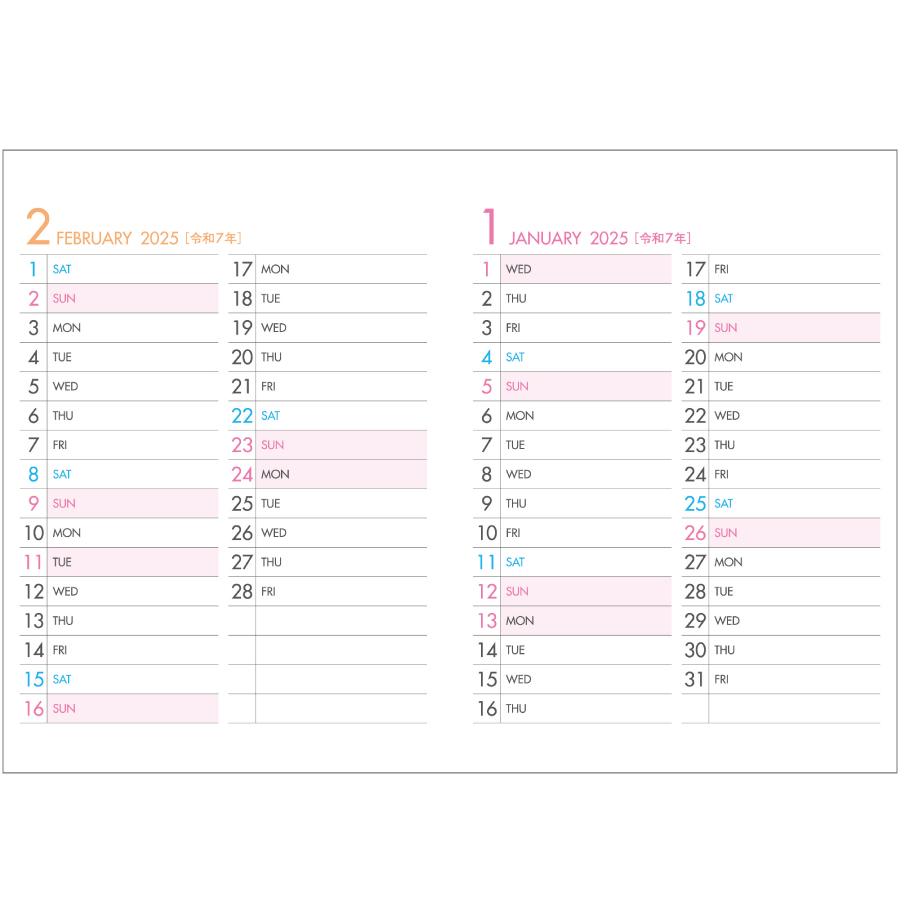Select January 16 THU row

pyautogui.click(x=572, y=708)
